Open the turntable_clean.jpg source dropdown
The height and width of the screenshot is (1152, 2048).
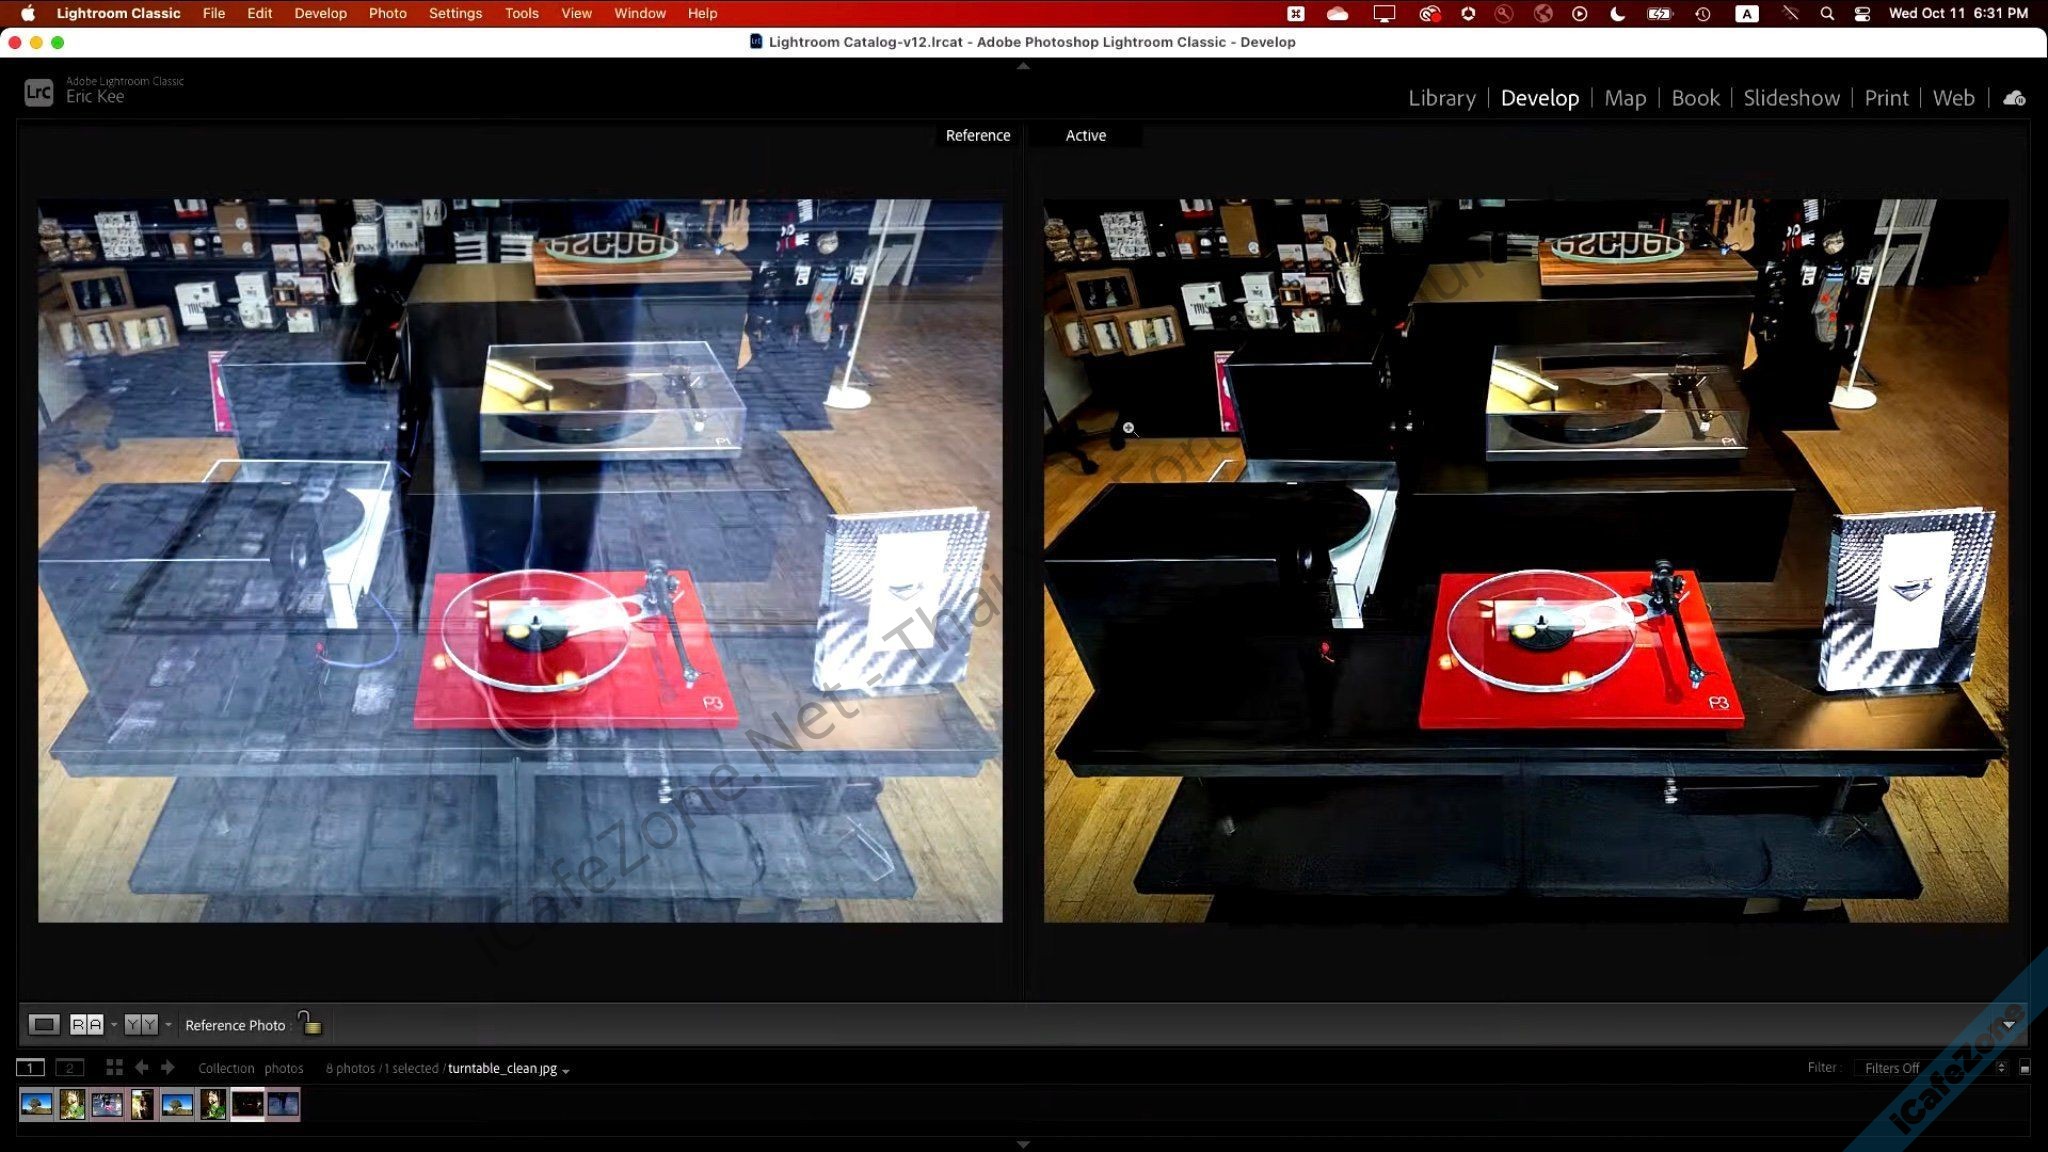566,1070
